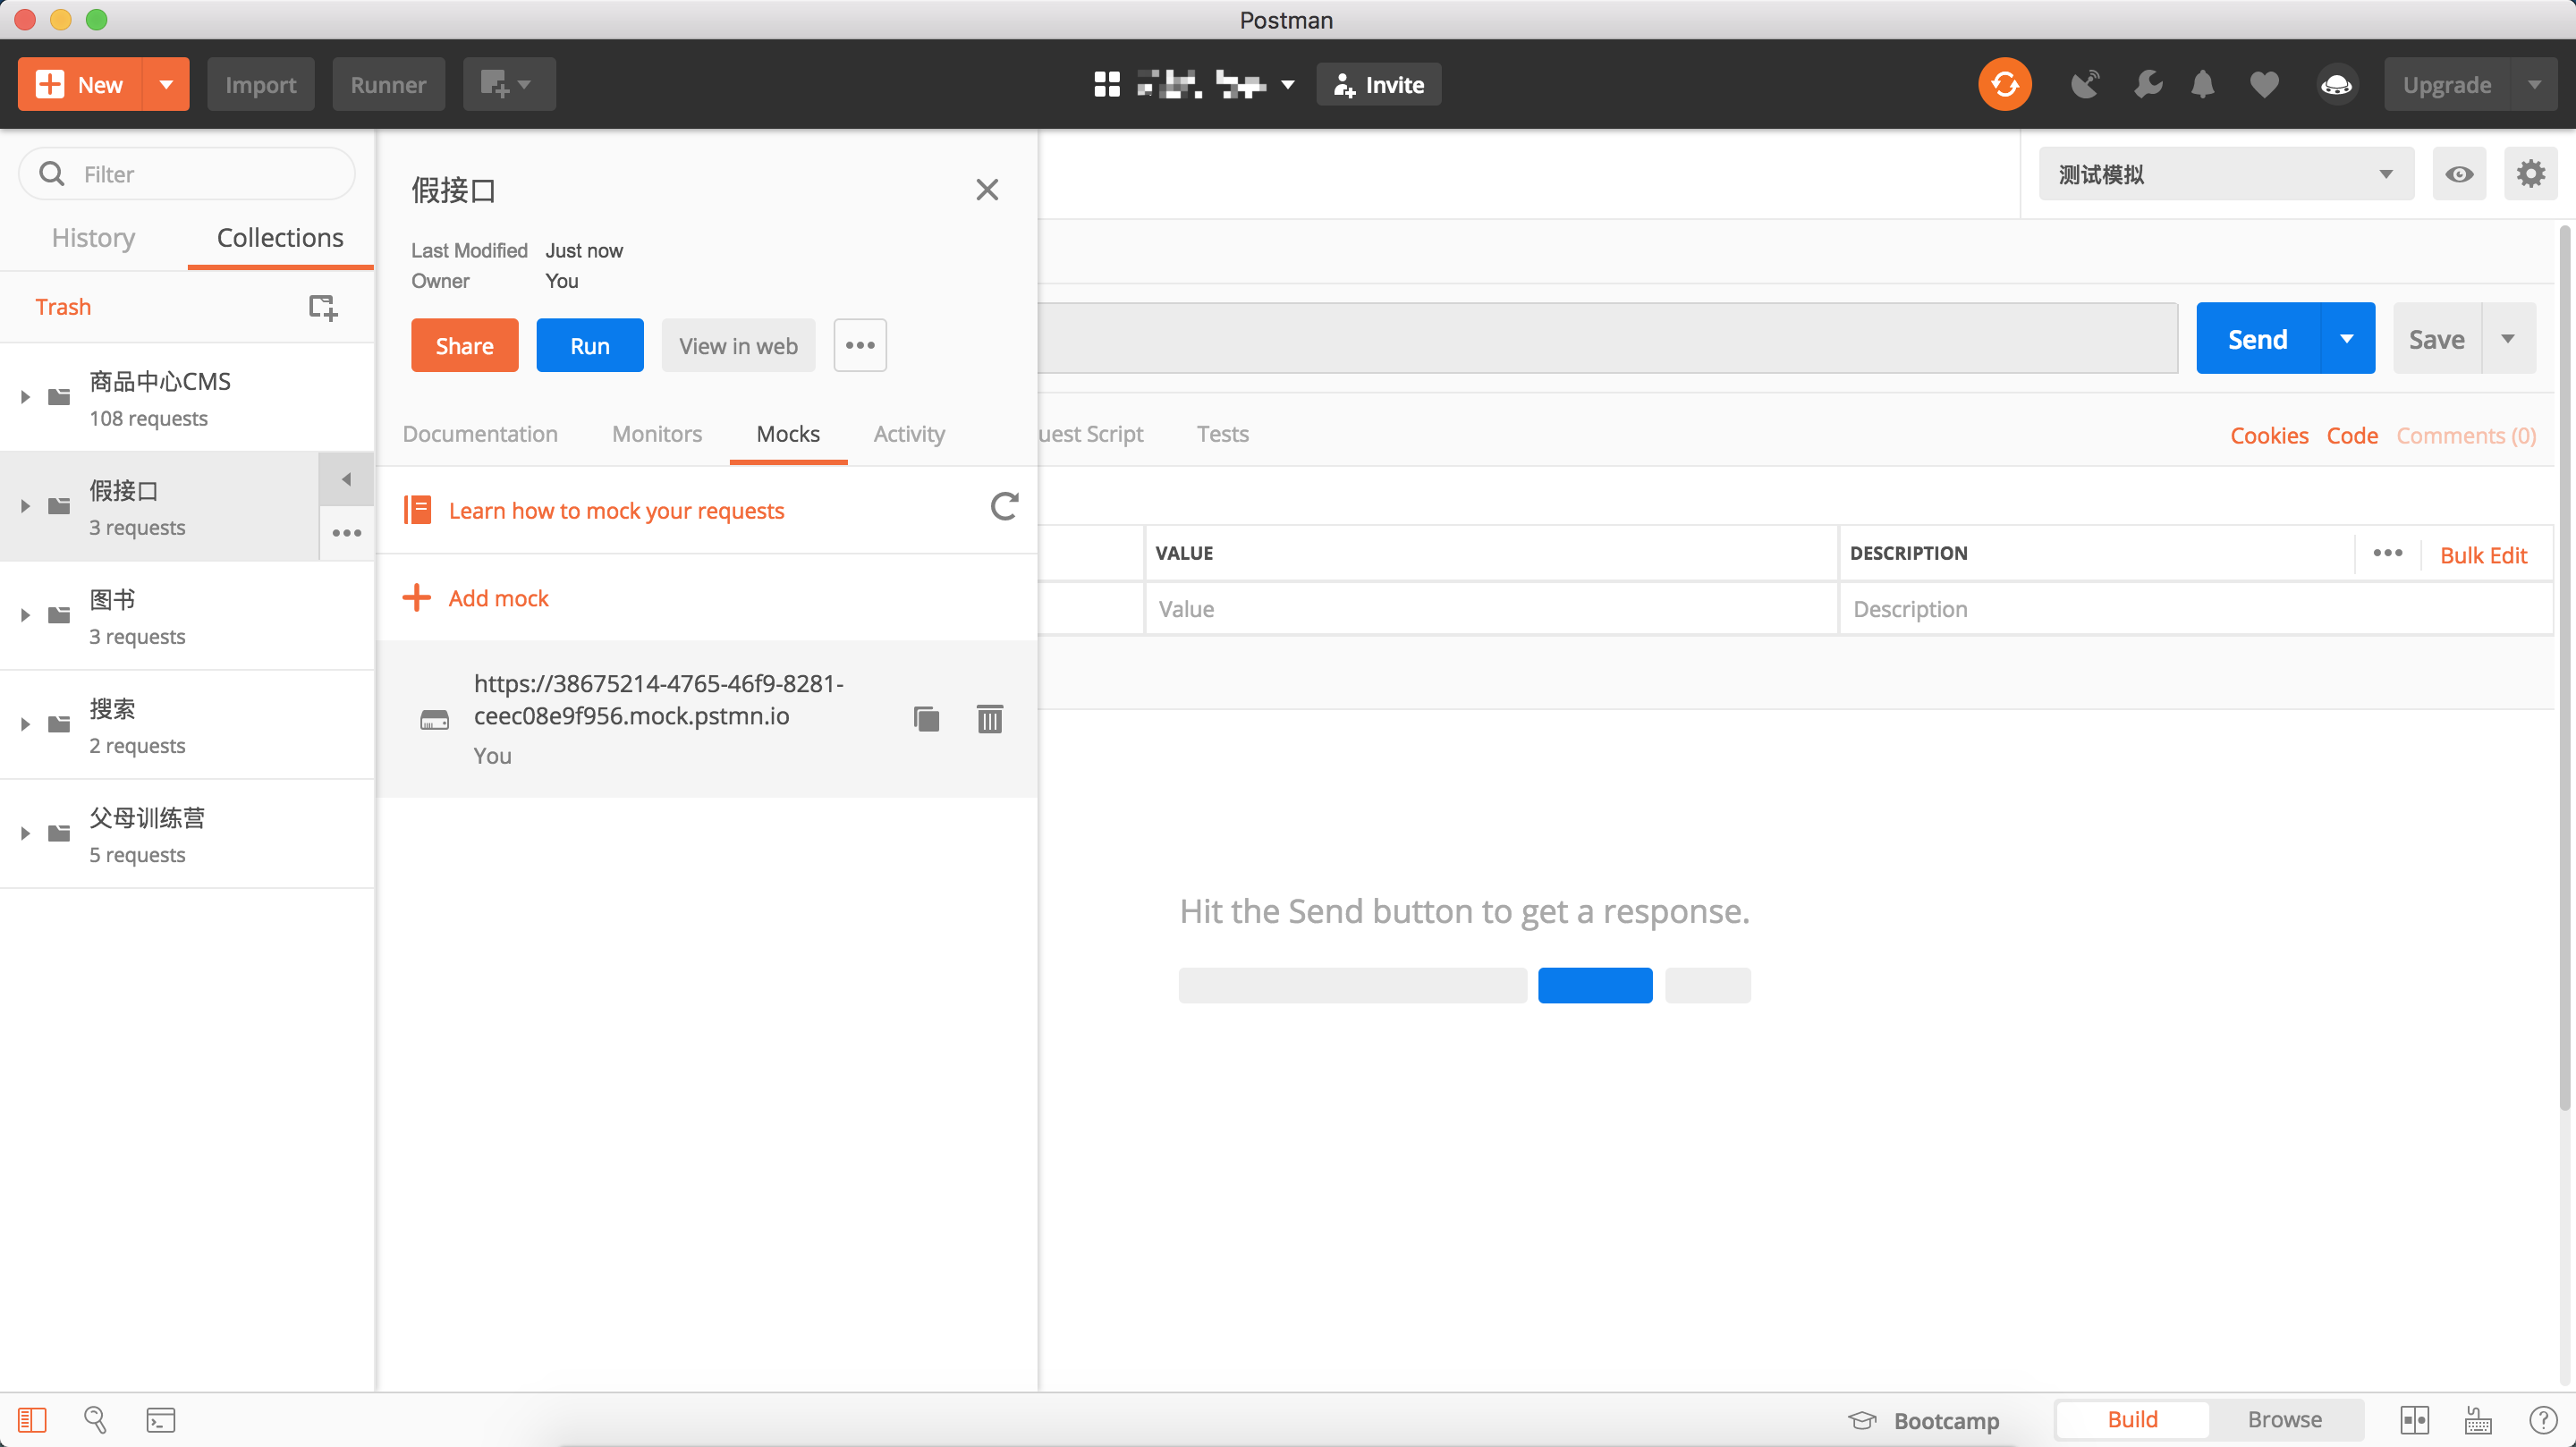
Task: Copy the mock server URL
Action: click(926, 718)
